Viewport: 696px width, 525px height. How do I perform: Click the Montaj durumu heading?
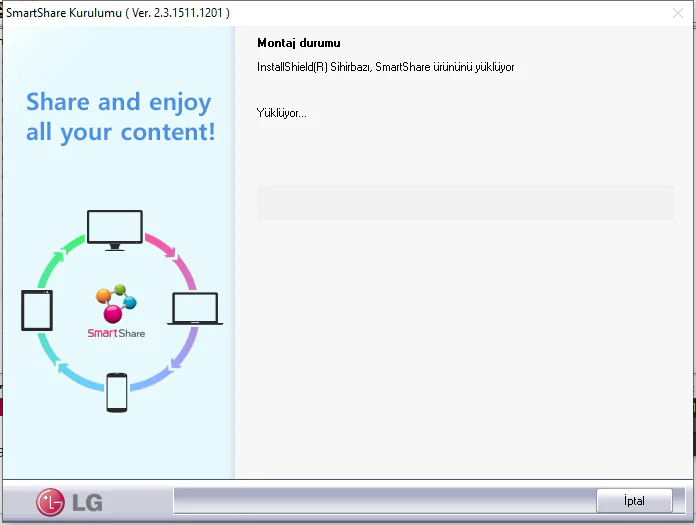pyautogui.click(x=299, y=43)
